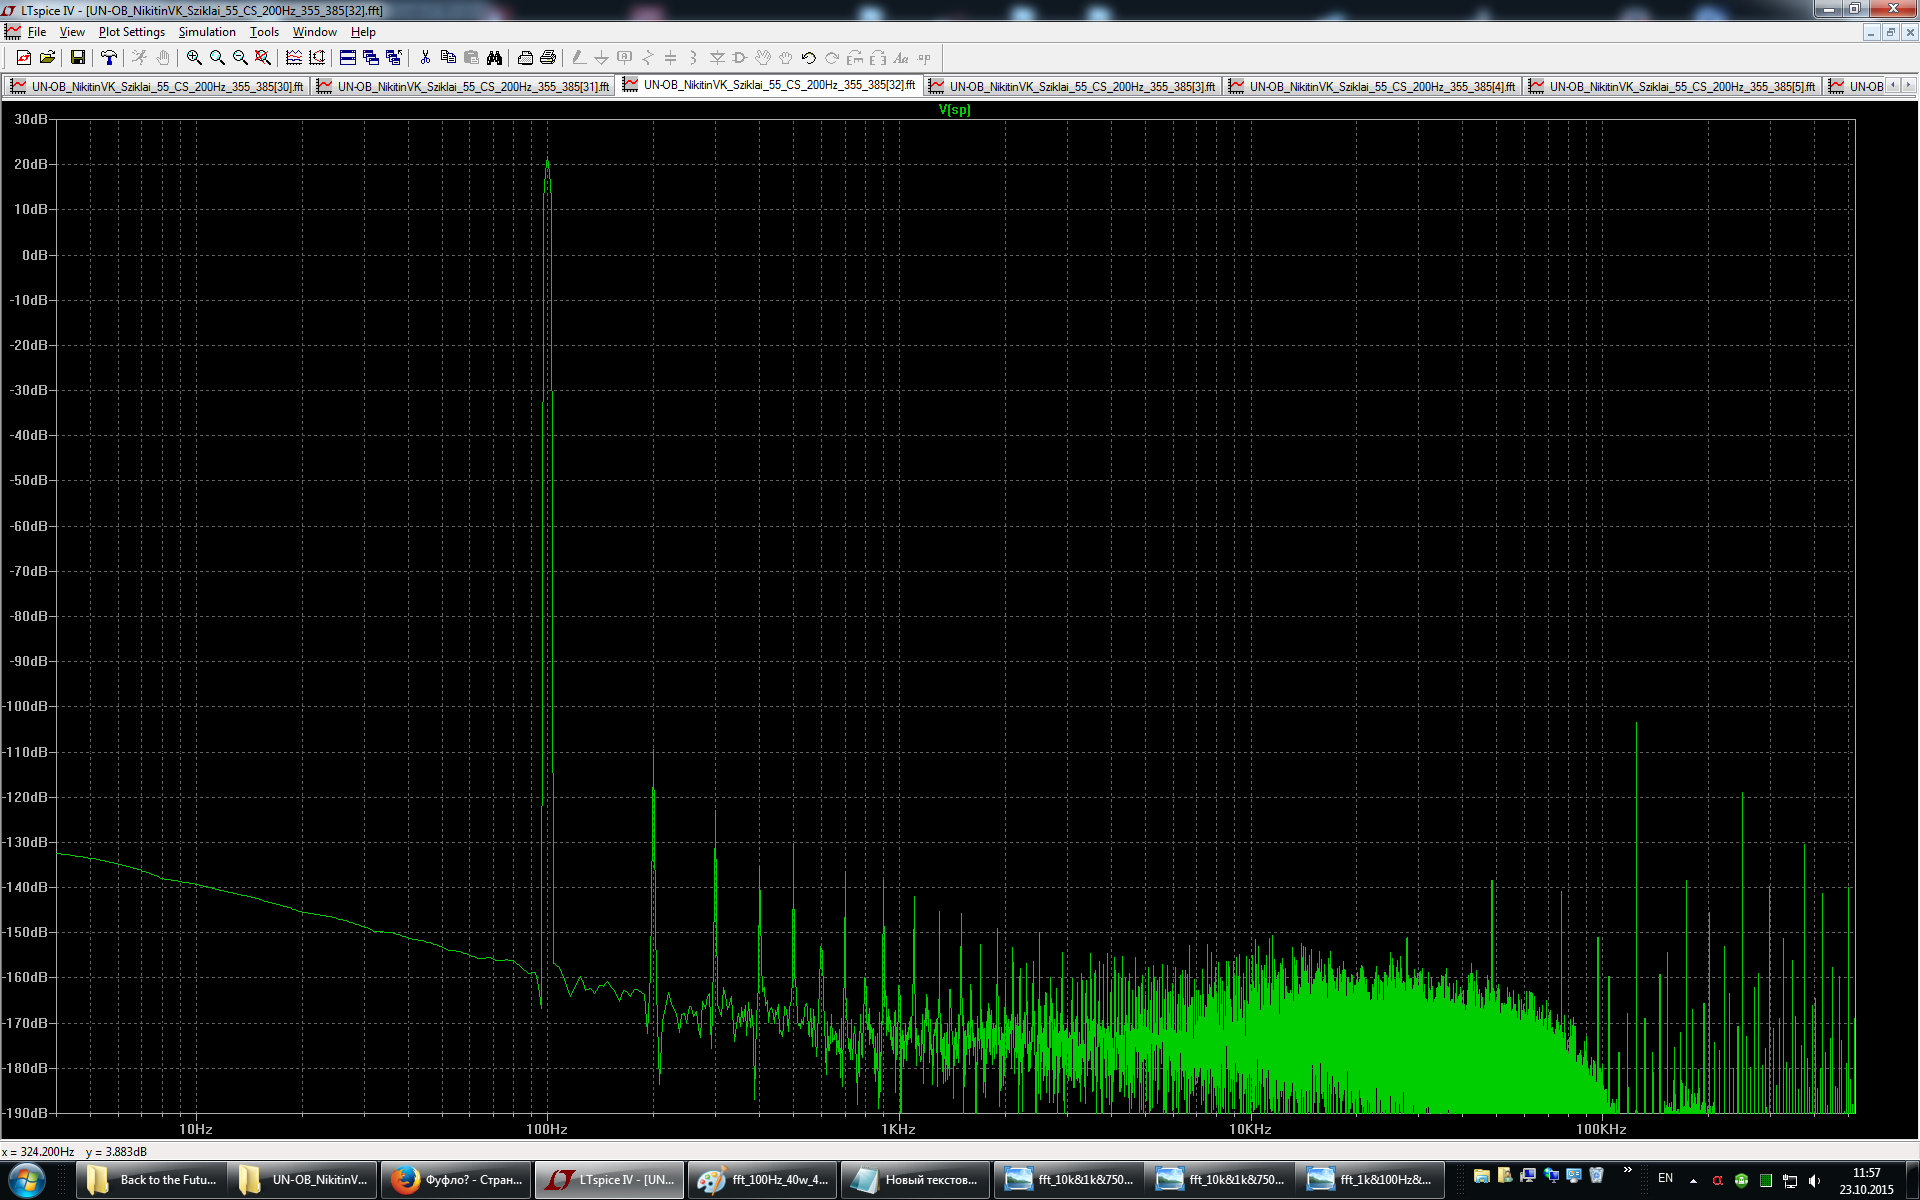This screenshot has width=1920, height=1200.
Task: Switch to the 355_385[30].fft tab
Action: 157,87
